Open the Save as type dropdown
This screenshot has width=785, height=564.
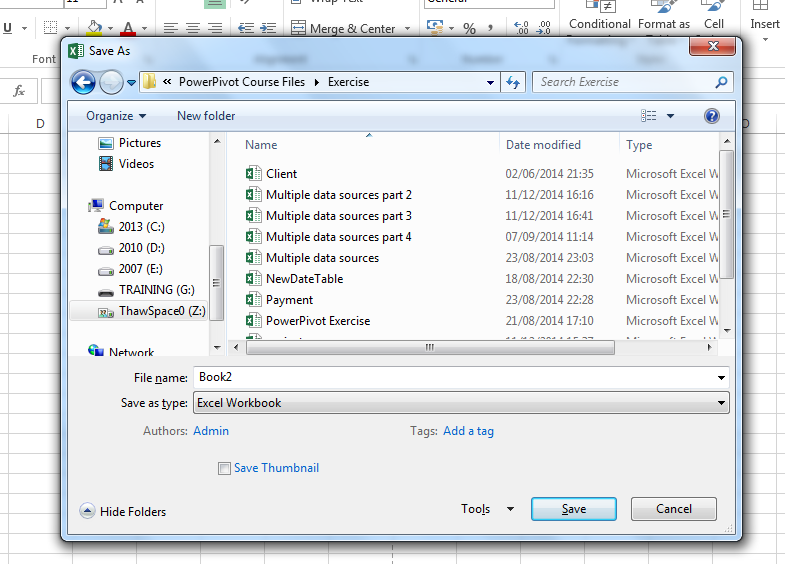click(x=461, y=403)
